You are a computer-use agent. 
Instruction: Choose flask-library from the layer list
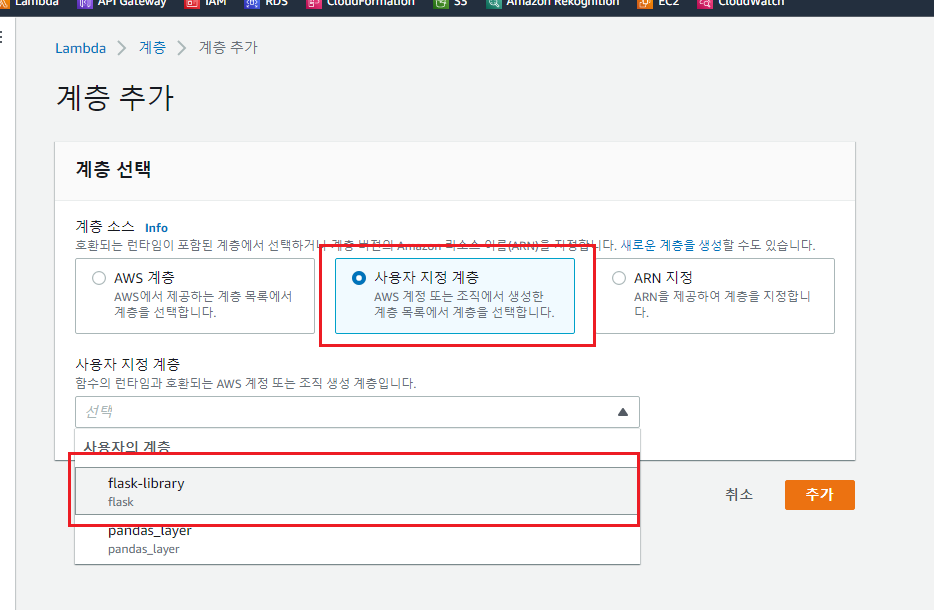tap(356, 491)
